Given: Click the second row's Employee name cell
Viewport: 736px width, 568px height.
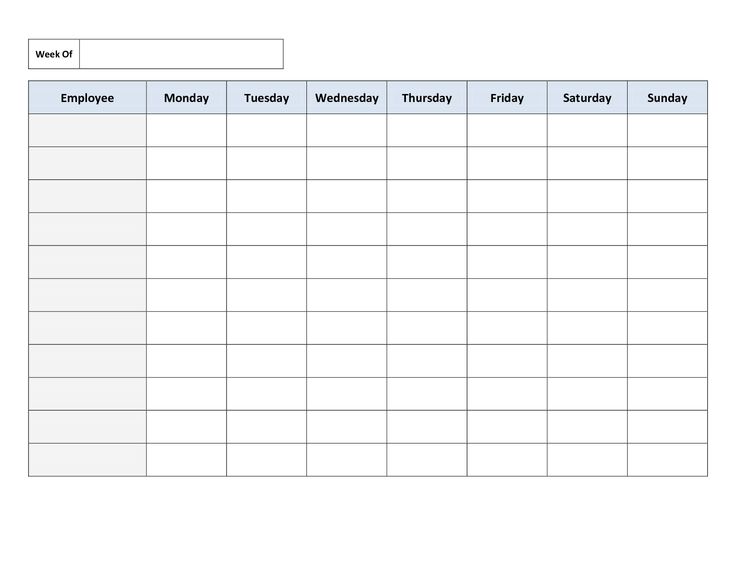Looking at the screenshot, I should (87, 163).
